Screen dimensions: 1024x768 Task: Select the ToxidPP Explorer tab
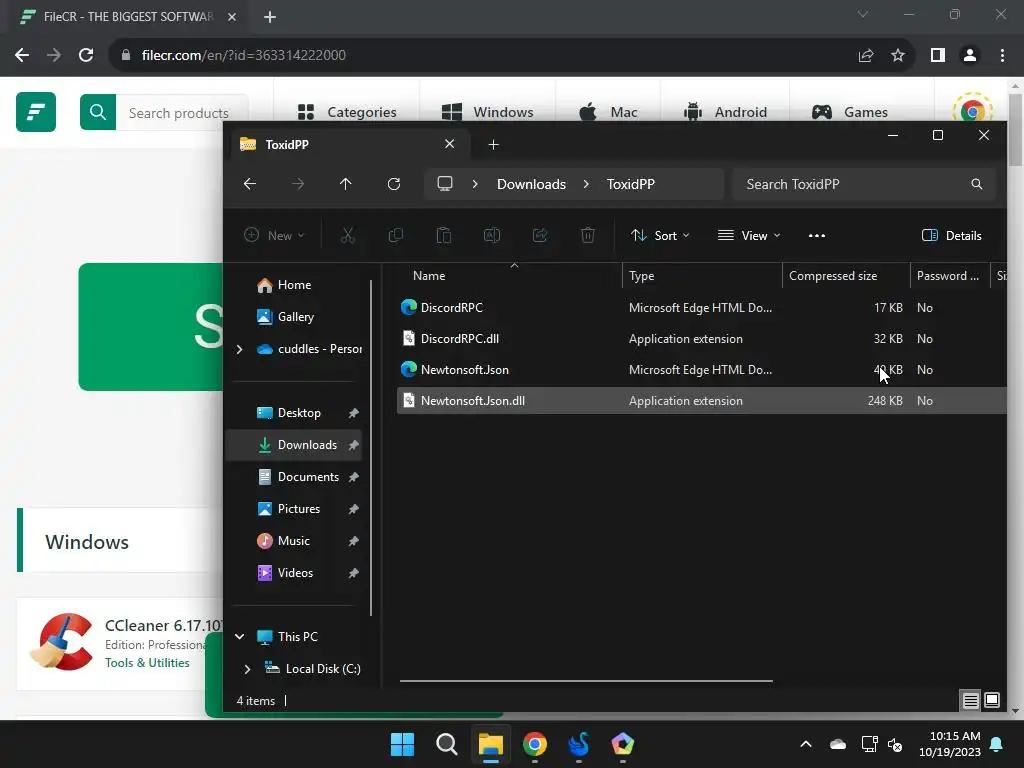(350, 144)
